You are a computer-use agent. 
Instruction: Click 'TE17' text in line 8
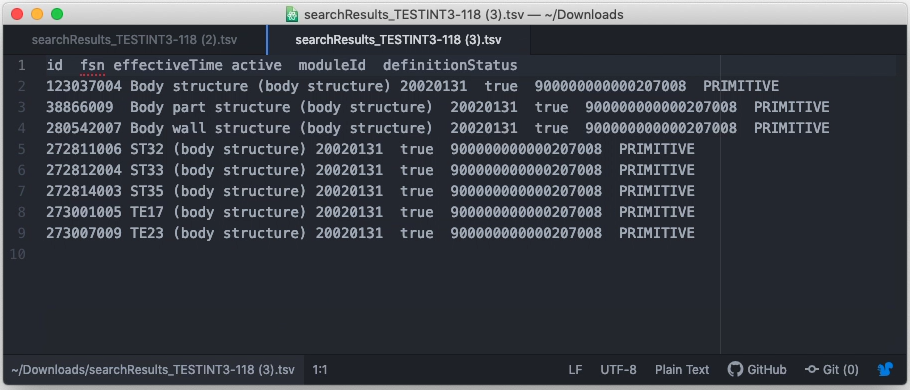coord(147,212)
